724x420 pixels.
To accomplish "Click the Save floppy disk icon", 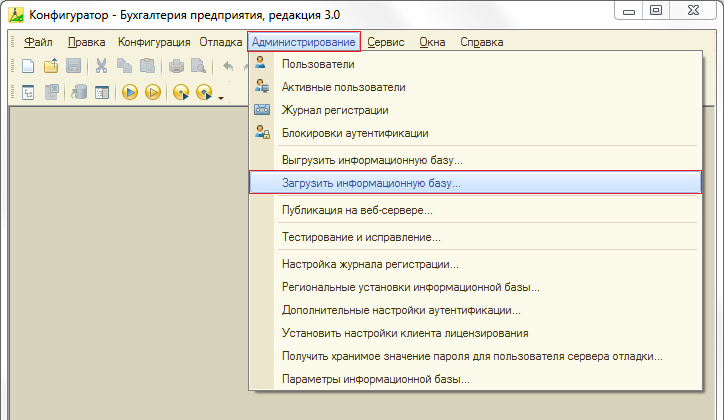I will coord(73,66).
